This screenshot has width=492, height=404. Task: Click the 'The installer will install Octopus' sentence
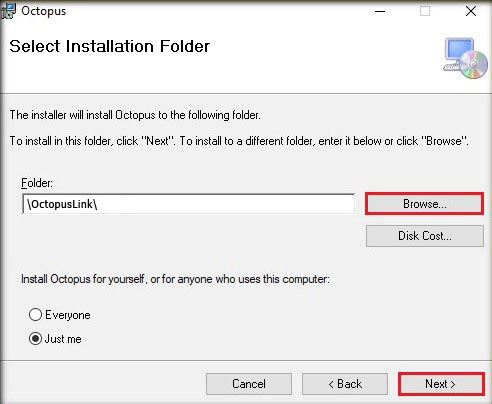click(x=135, y=115)
